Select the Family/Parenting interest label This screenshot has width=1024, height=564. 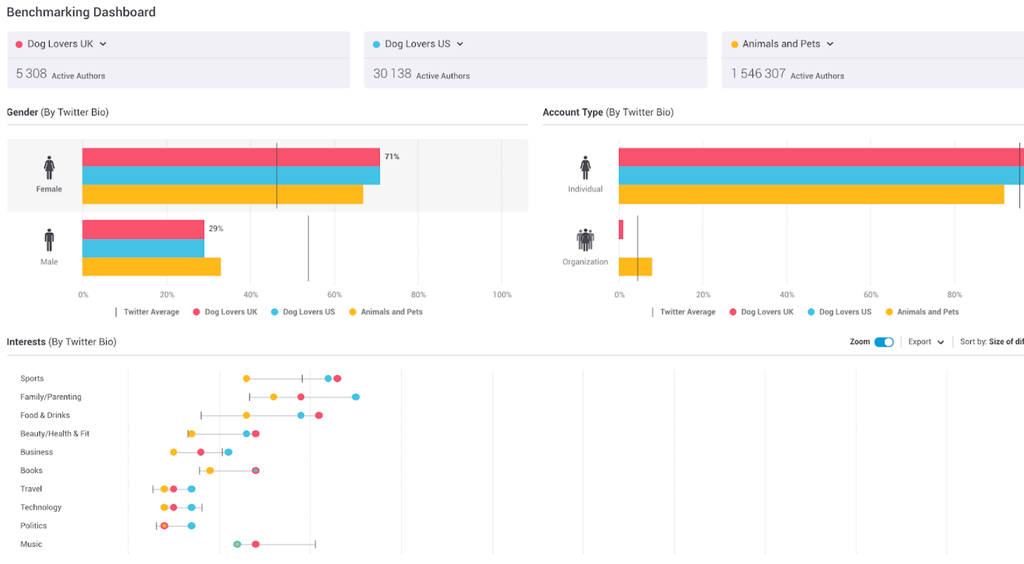51,397
